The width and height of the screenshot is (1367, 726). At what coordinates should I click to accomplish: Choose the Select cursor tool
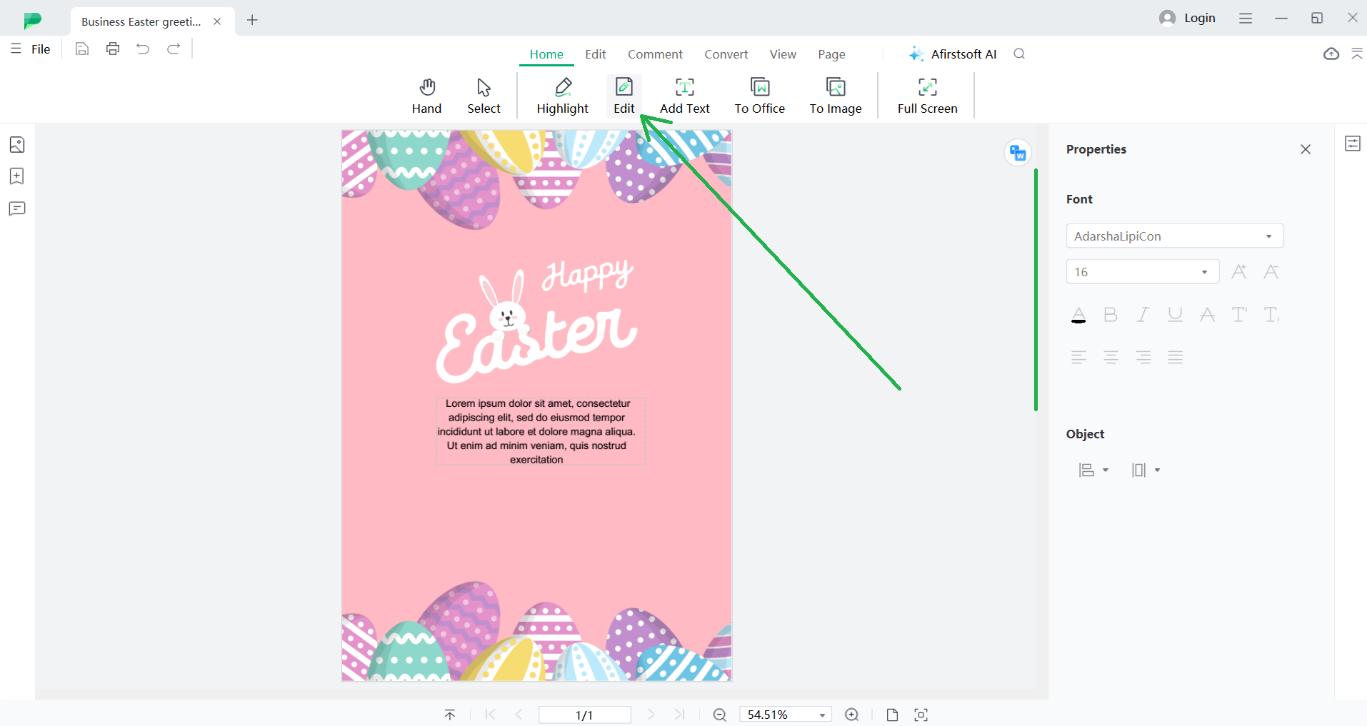pos(484,96)
